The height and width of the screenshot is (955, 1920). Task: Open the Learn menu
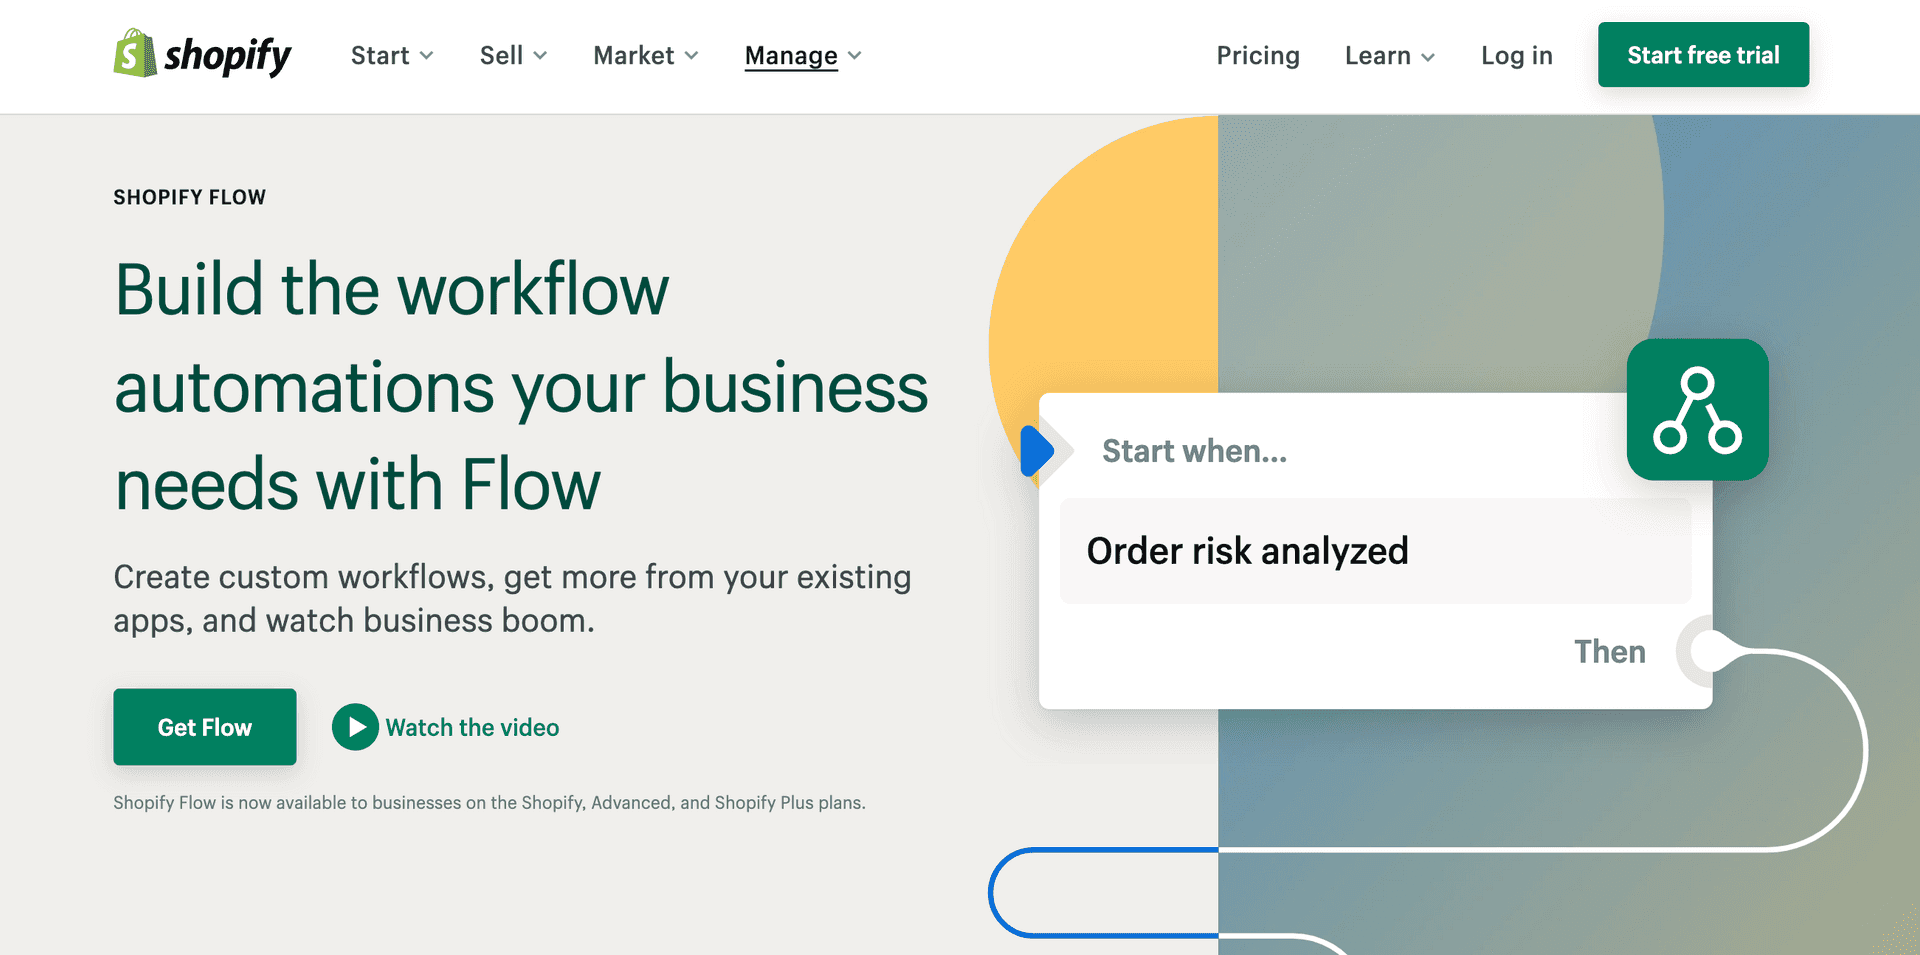click(1377, 56)
